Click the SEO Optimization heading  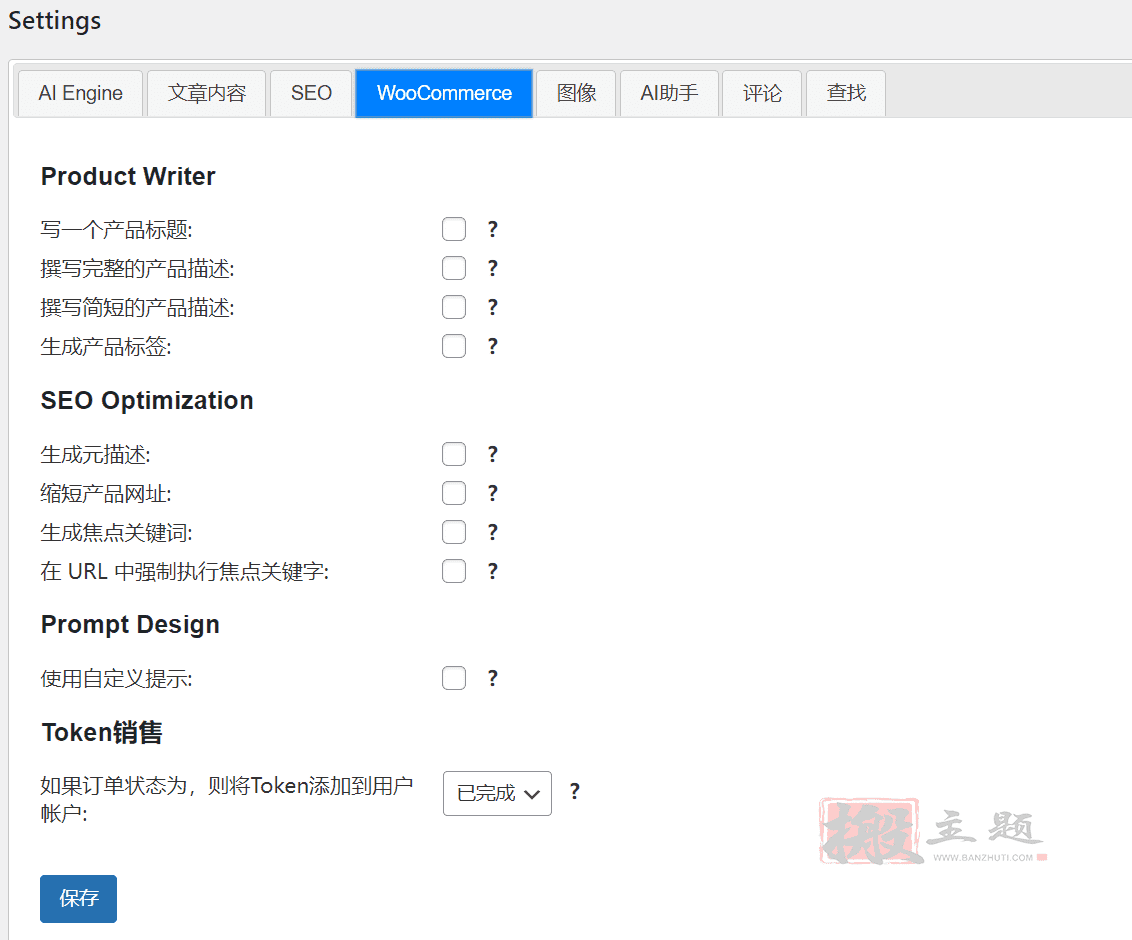(147, 401)
